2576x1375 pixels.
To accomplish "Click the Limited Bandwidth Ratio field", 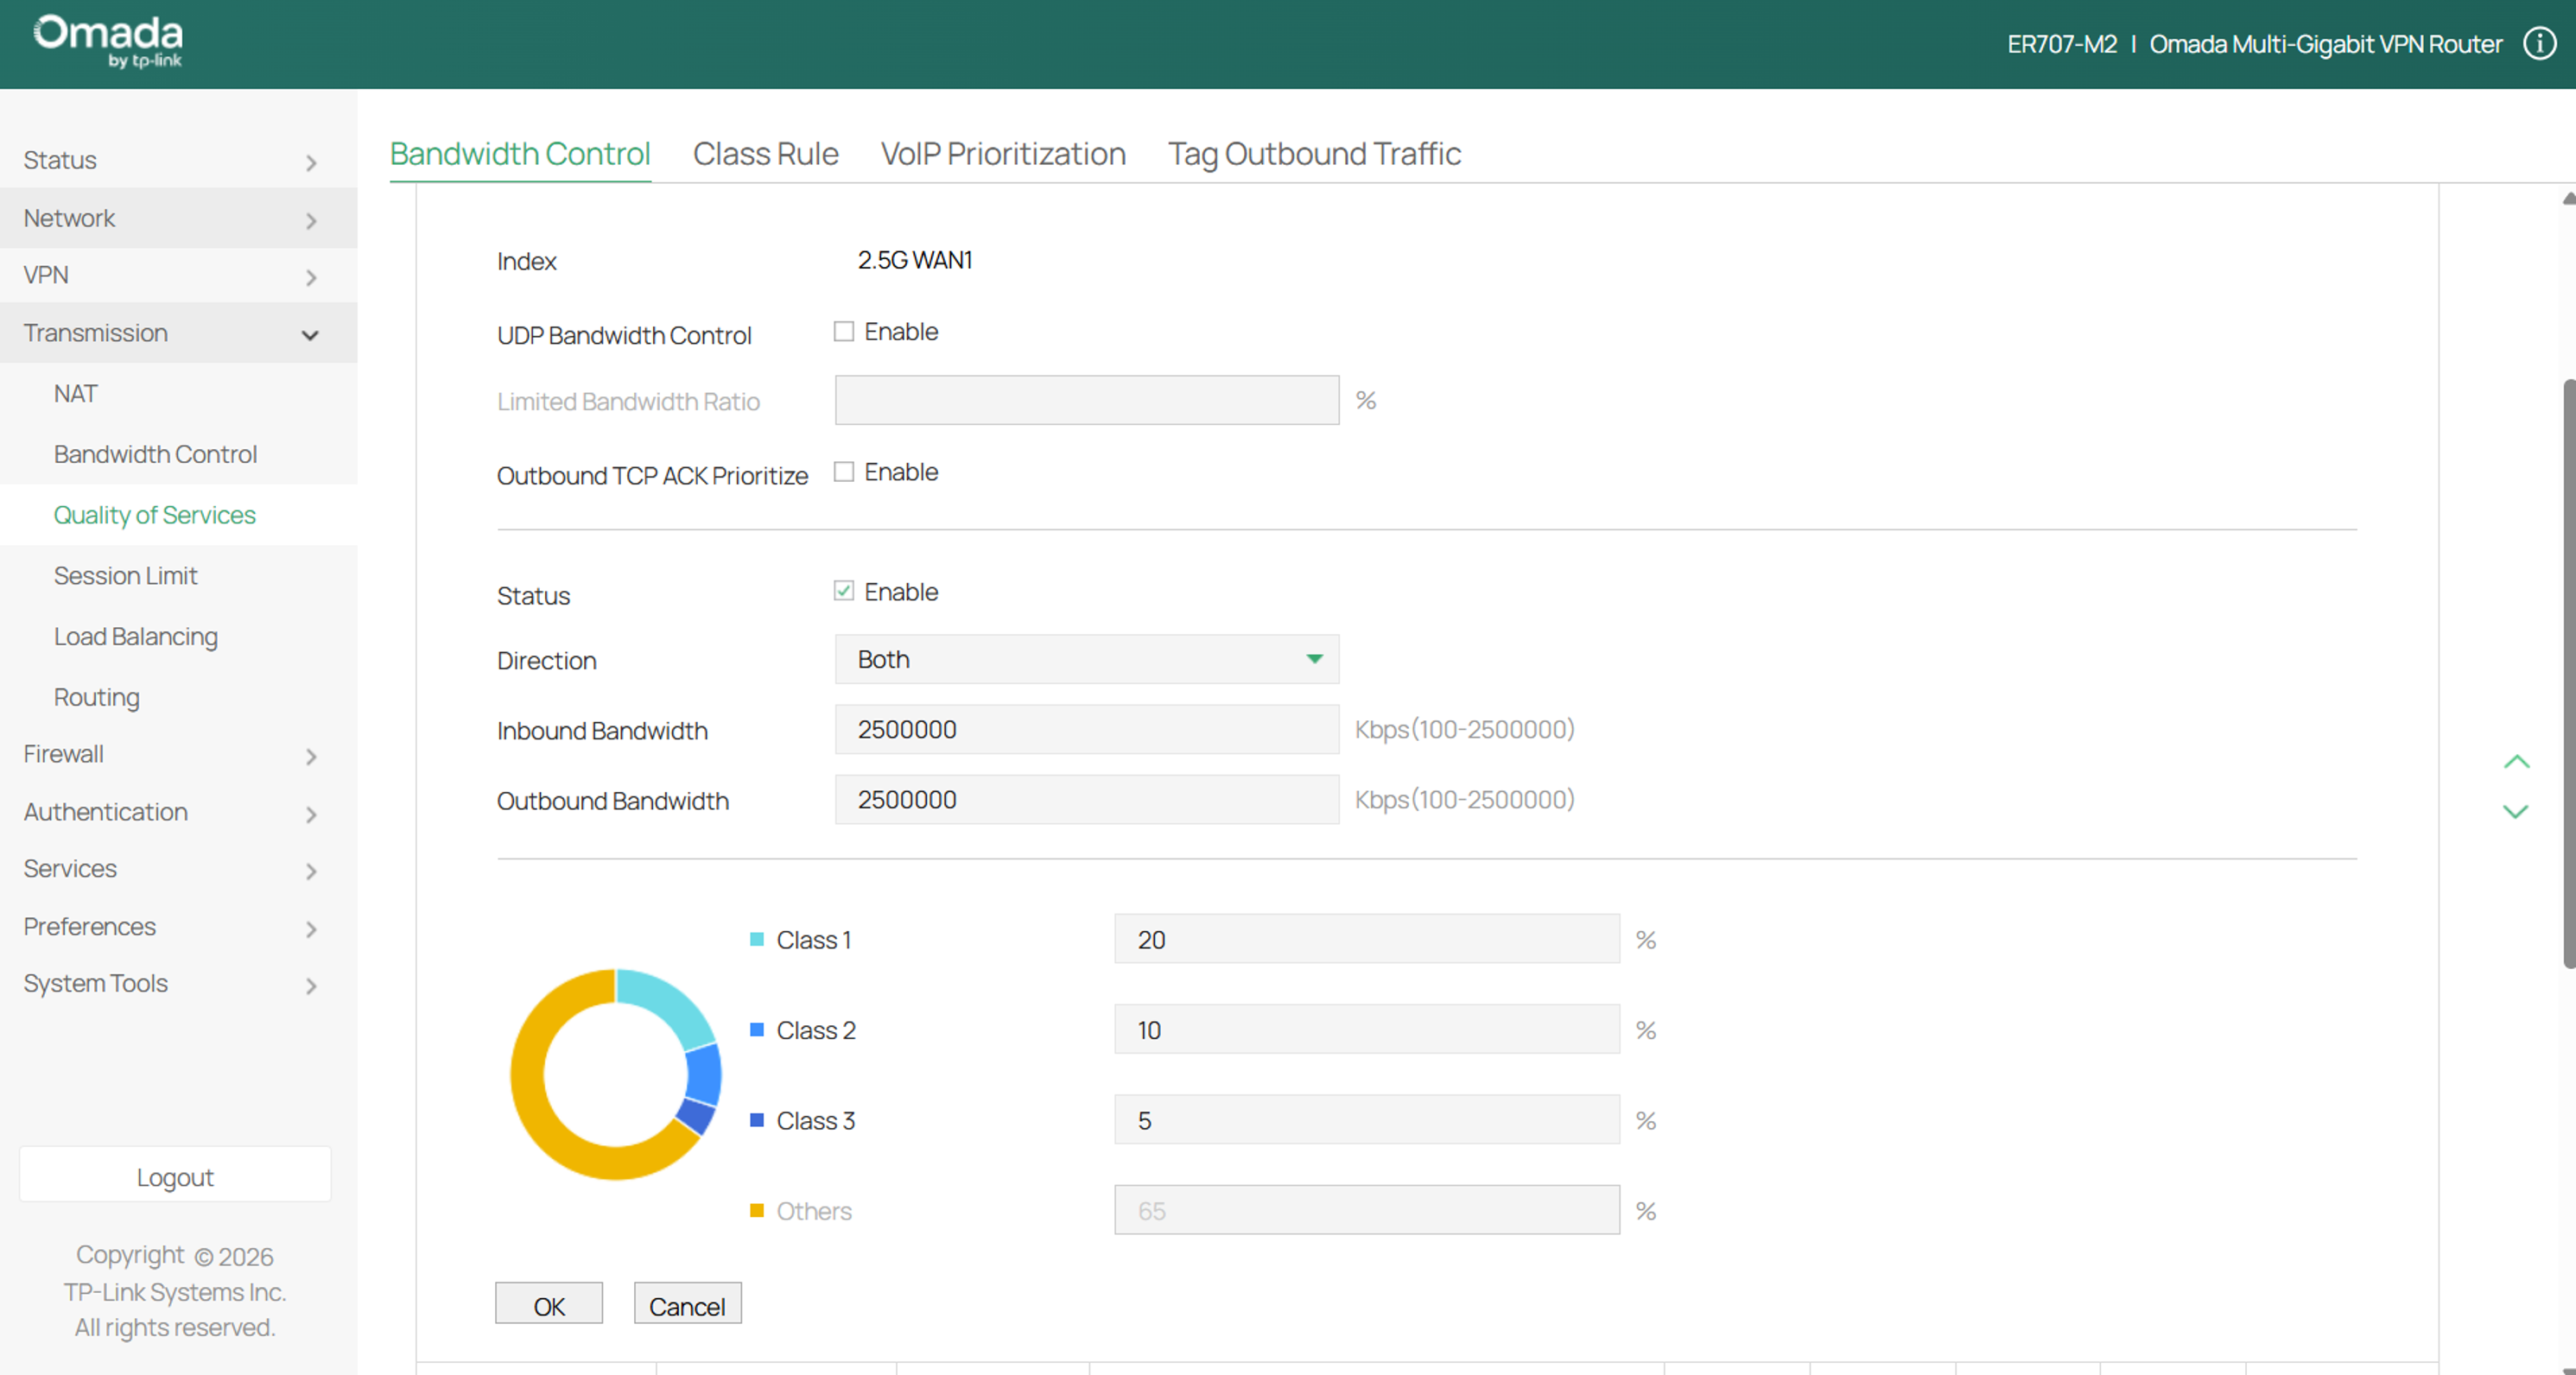I will [x=1087, y=400].
